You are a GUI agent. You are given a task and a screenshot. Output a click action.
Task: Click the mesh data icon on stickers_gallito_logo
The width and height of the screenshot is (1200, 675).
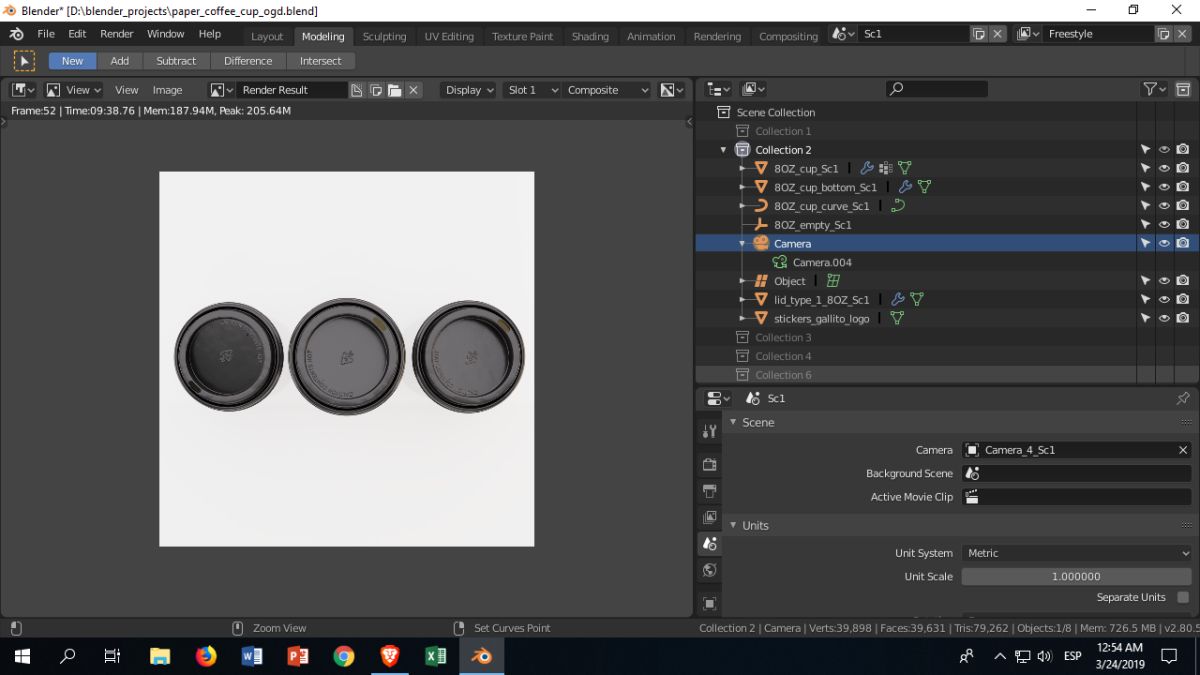pos(897,319)
